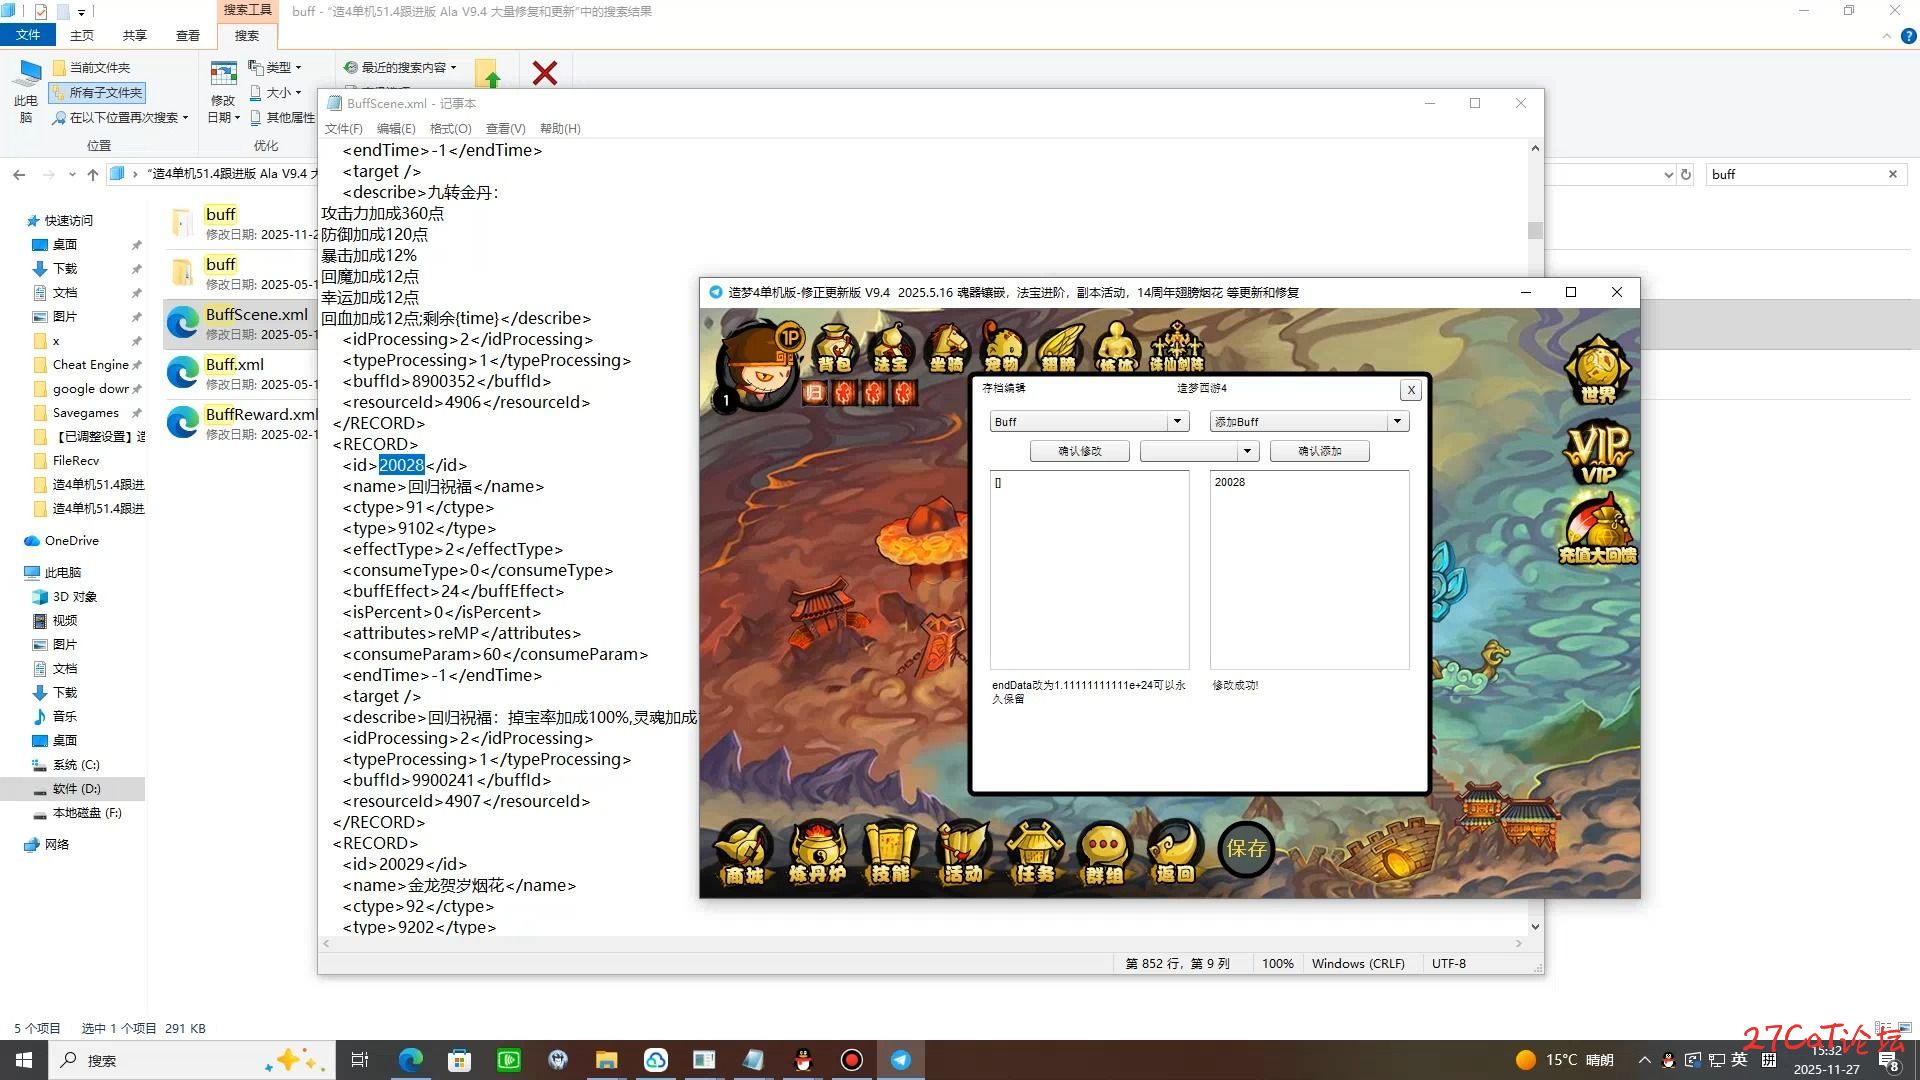Click the 法宝 treasure gourd icon
This screenshot has height=1080, width=1920.
coord(890,347)
